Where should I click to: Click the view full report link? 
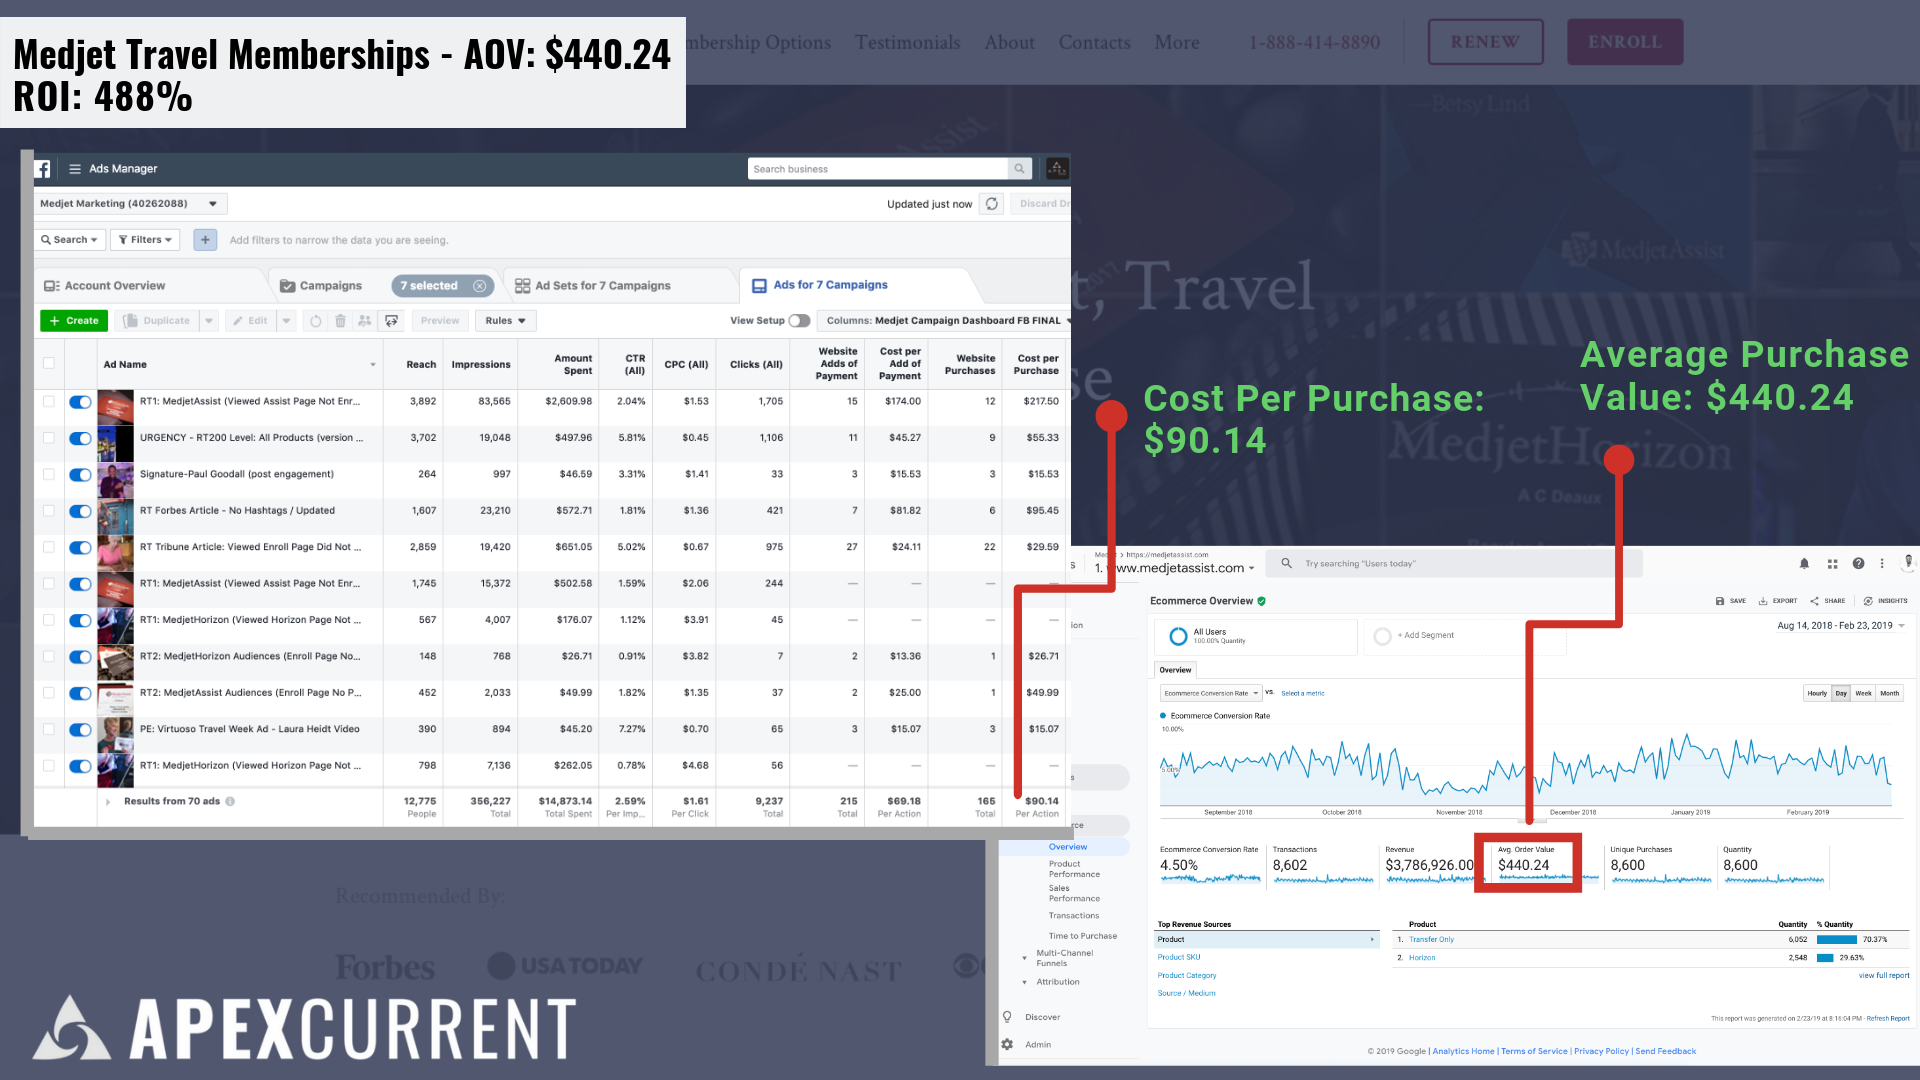[1883, 975]
